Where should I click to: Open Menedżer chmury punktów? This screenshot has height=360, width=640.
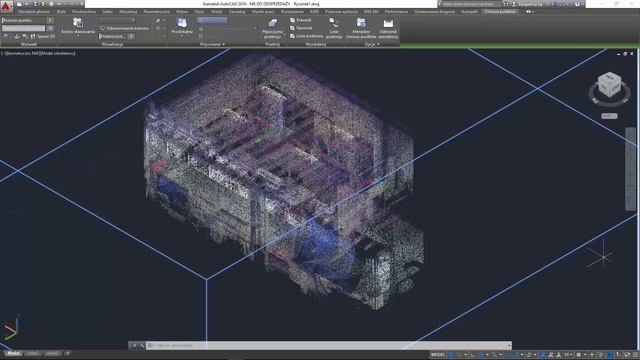point(361,29)
